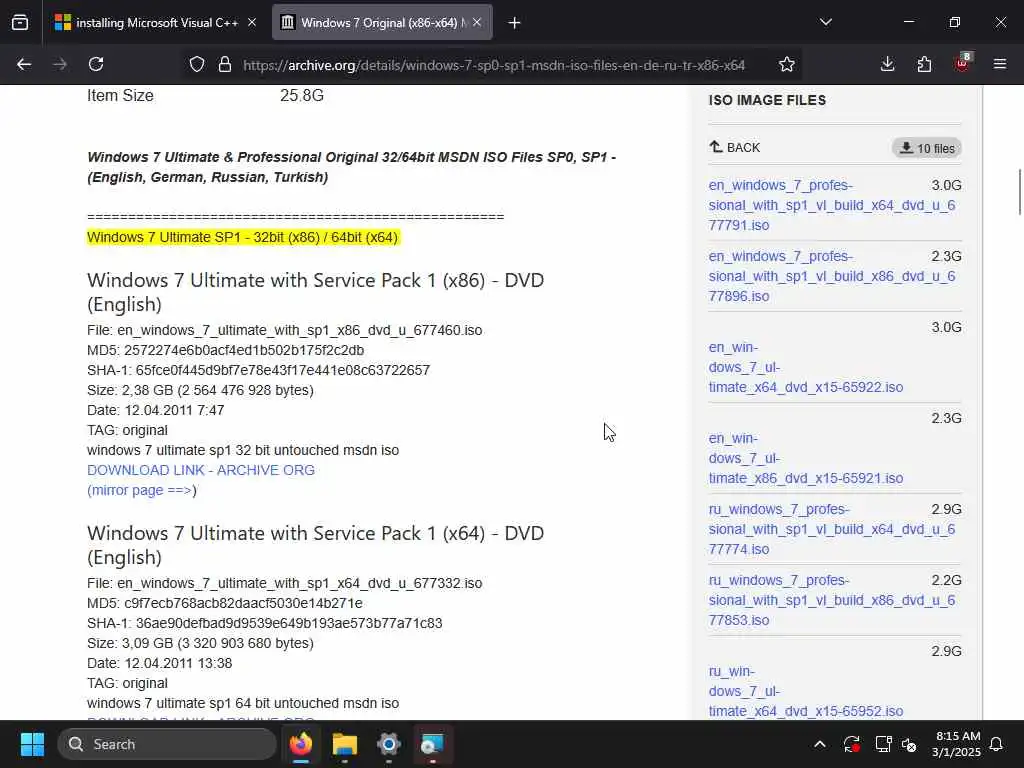Open the extensions puzzle icon

pyautogui.click(x=924, y=64)
